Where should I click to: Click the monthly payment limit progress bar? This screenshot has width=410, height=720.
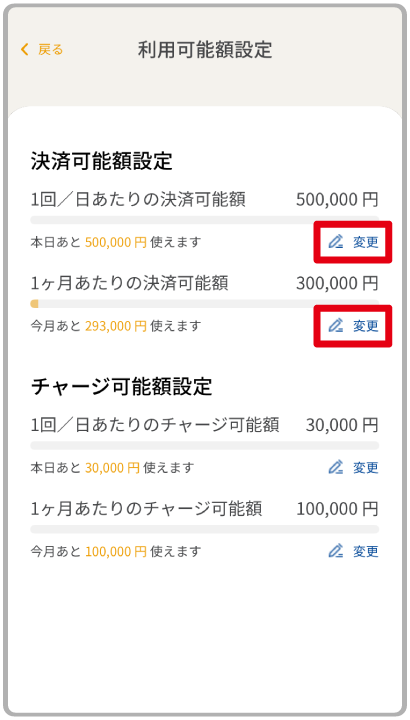(x=205, y=304)
